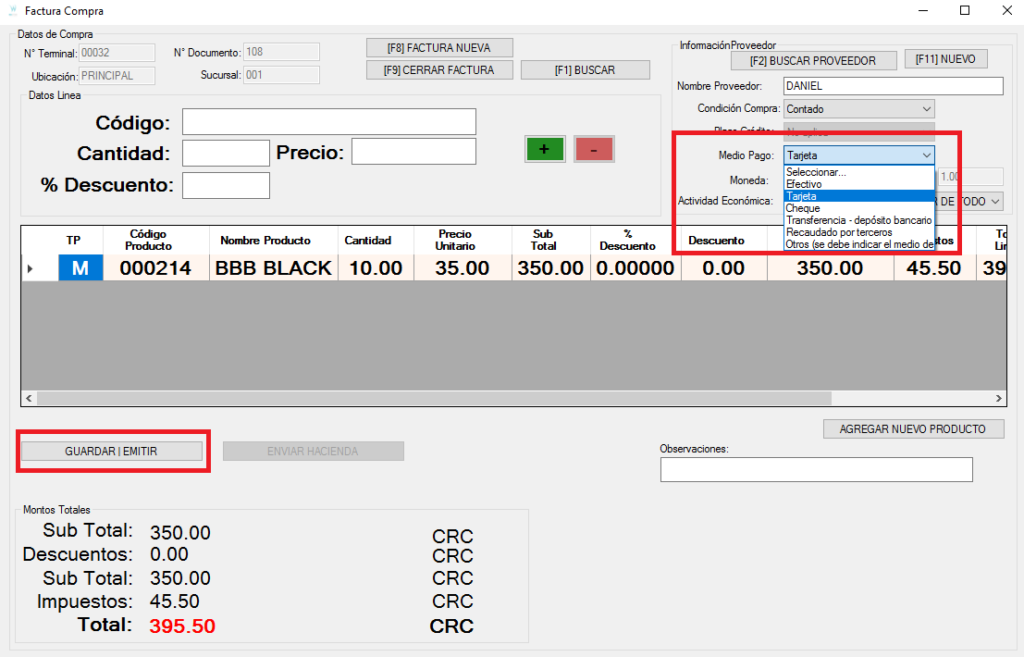
Task: Click [F8] FACTURA NUEVA button
Action: coord(440,47)
